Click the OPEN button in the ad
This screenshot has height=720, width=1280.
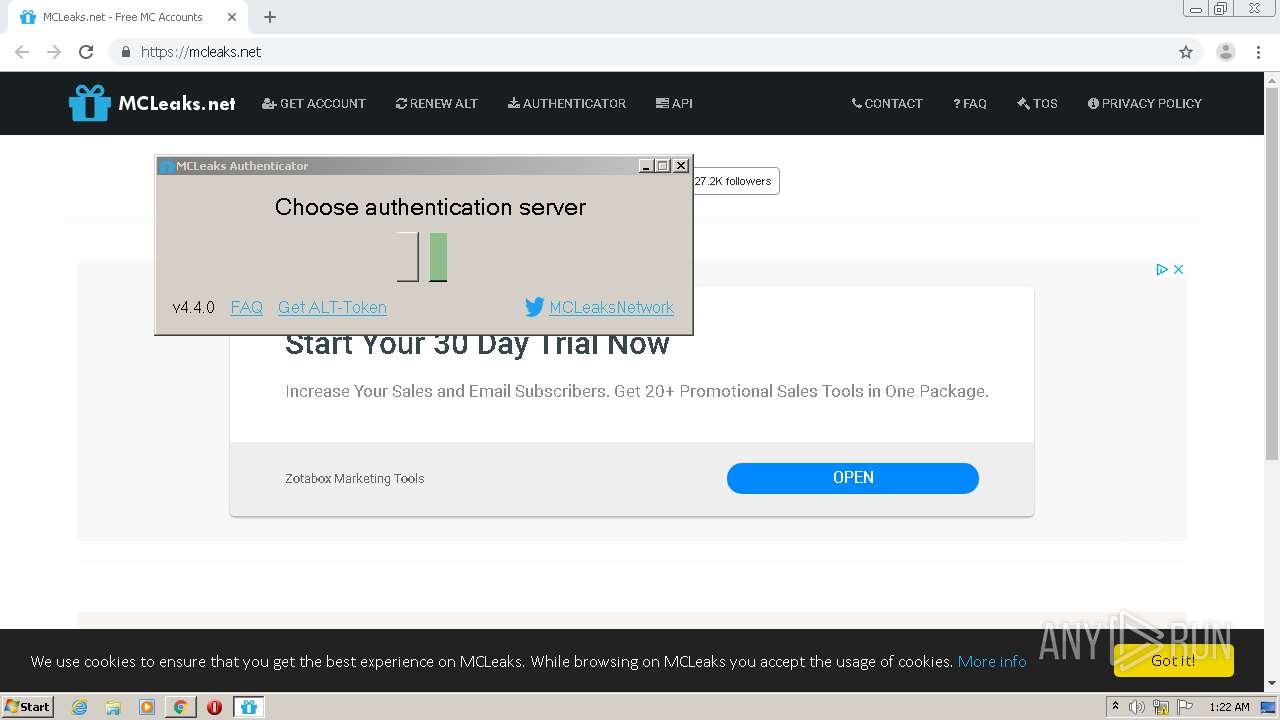(x=853, y=478)
